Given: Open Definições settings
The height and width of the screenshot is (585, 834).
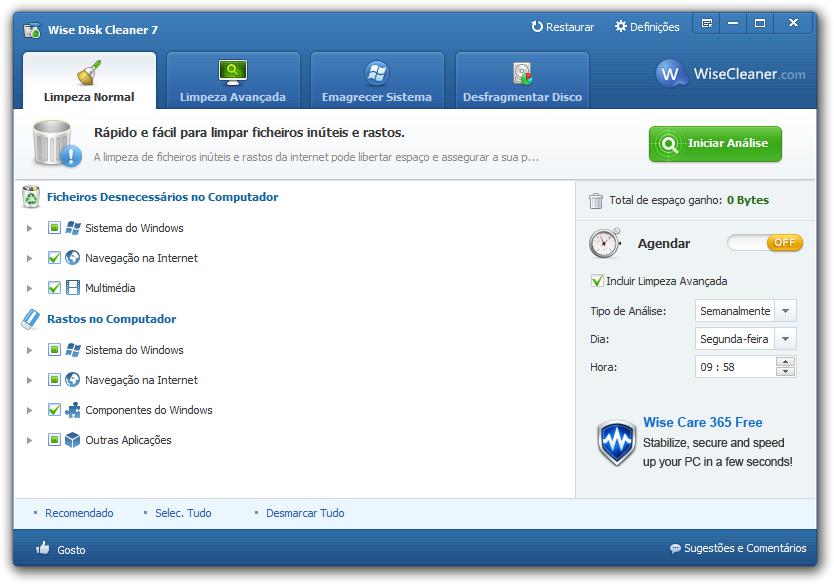Looking at the screenshot, I should click(x=647, y=27).
